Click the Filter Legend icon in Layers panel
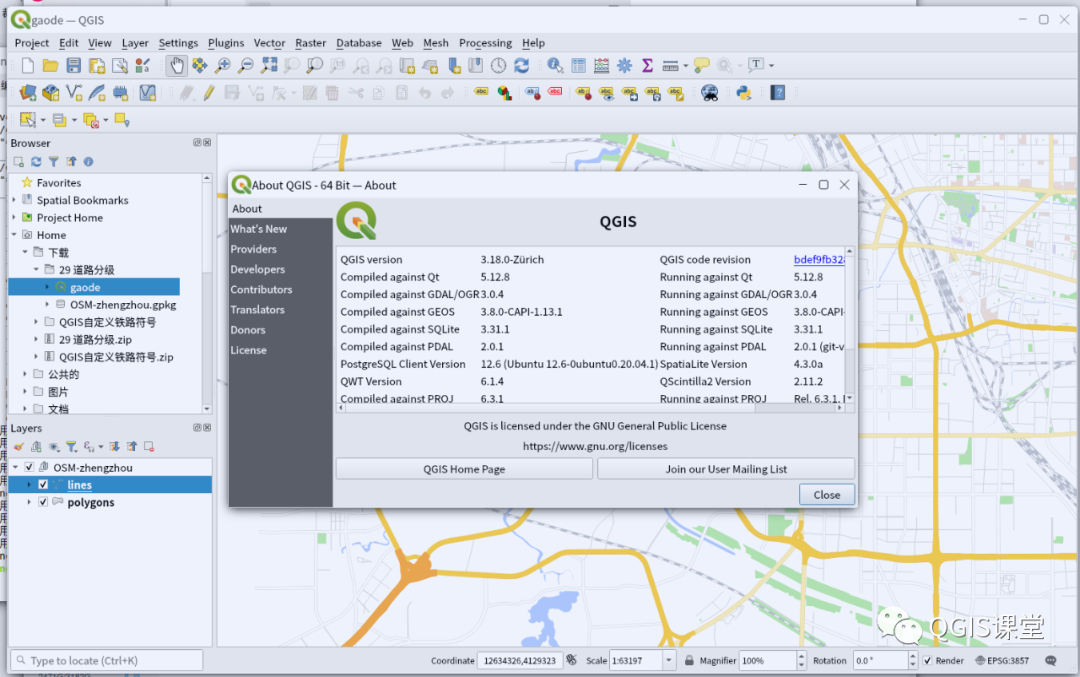 [x=71, y=447]
